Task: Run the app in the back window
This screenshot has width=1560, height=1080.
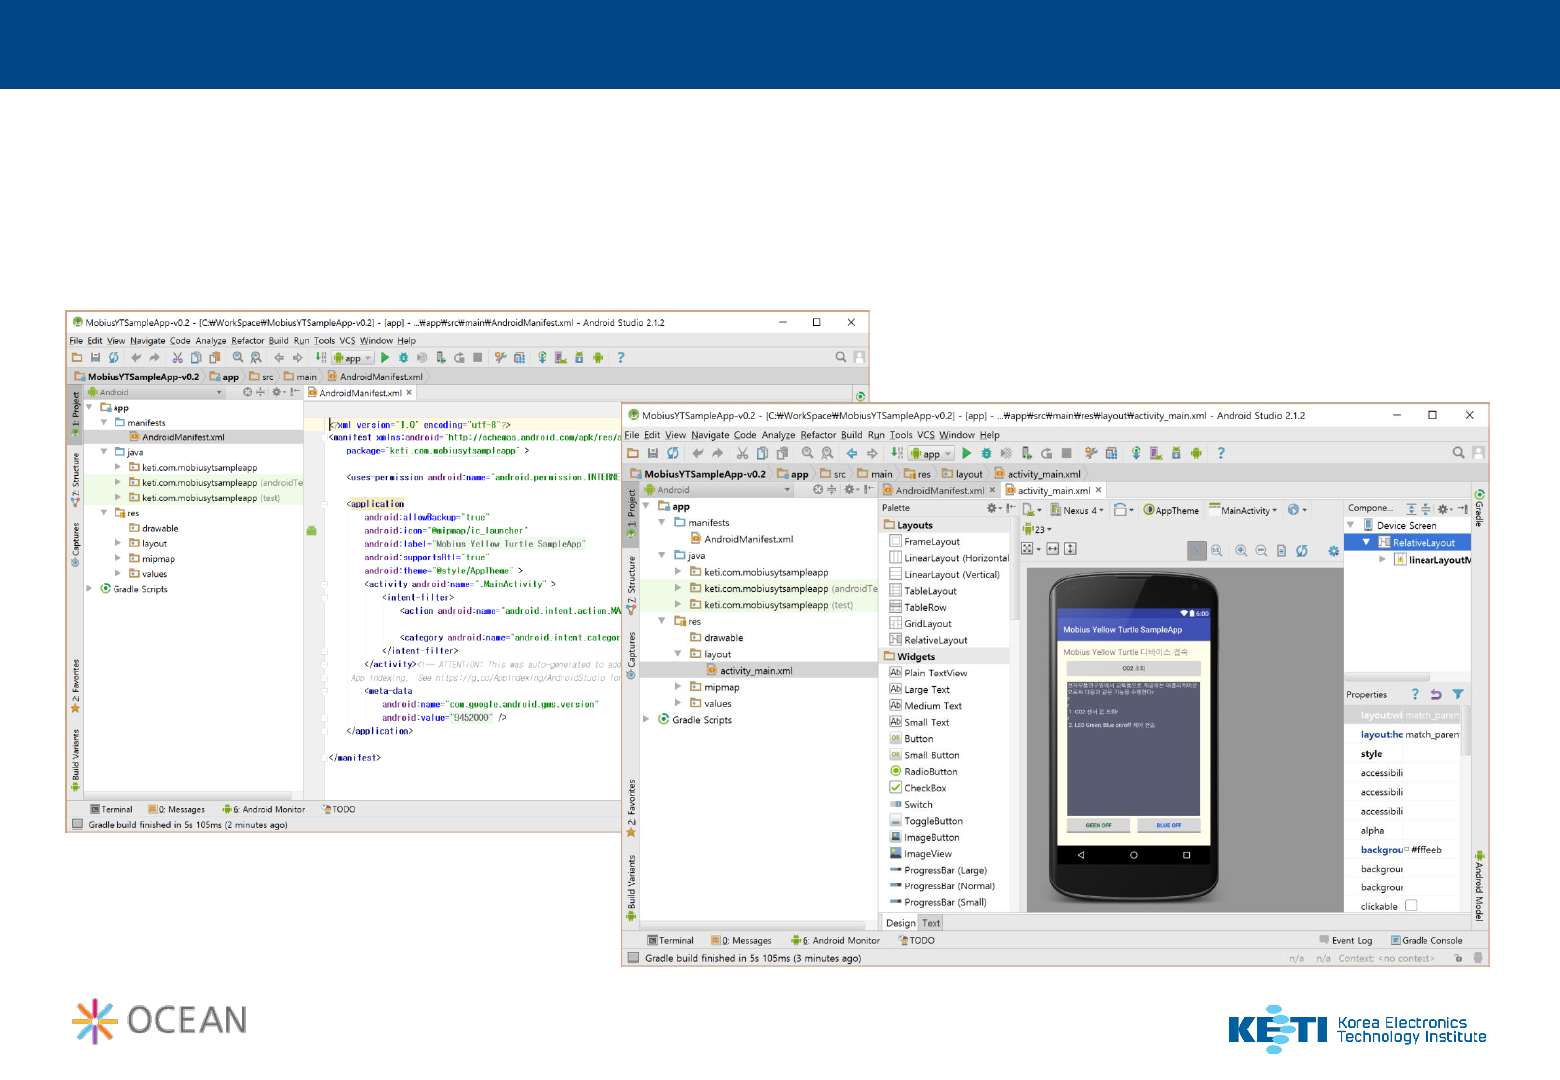Action: tap(385, 358)
